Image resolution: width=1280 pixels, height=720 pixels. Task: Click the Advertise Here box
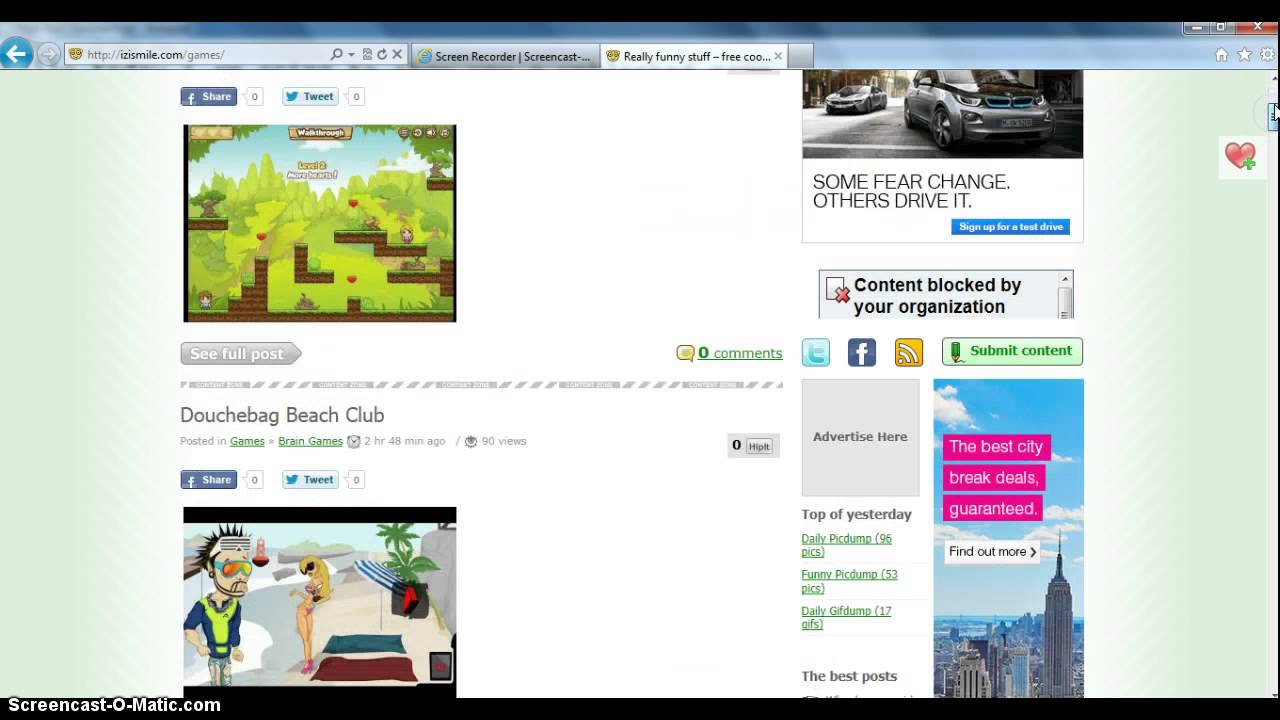[860, 437]
